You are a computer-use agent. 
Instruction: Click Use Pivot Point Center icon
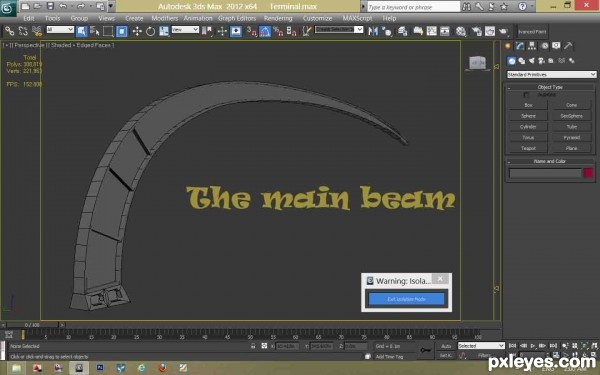(x=207, y=31)
